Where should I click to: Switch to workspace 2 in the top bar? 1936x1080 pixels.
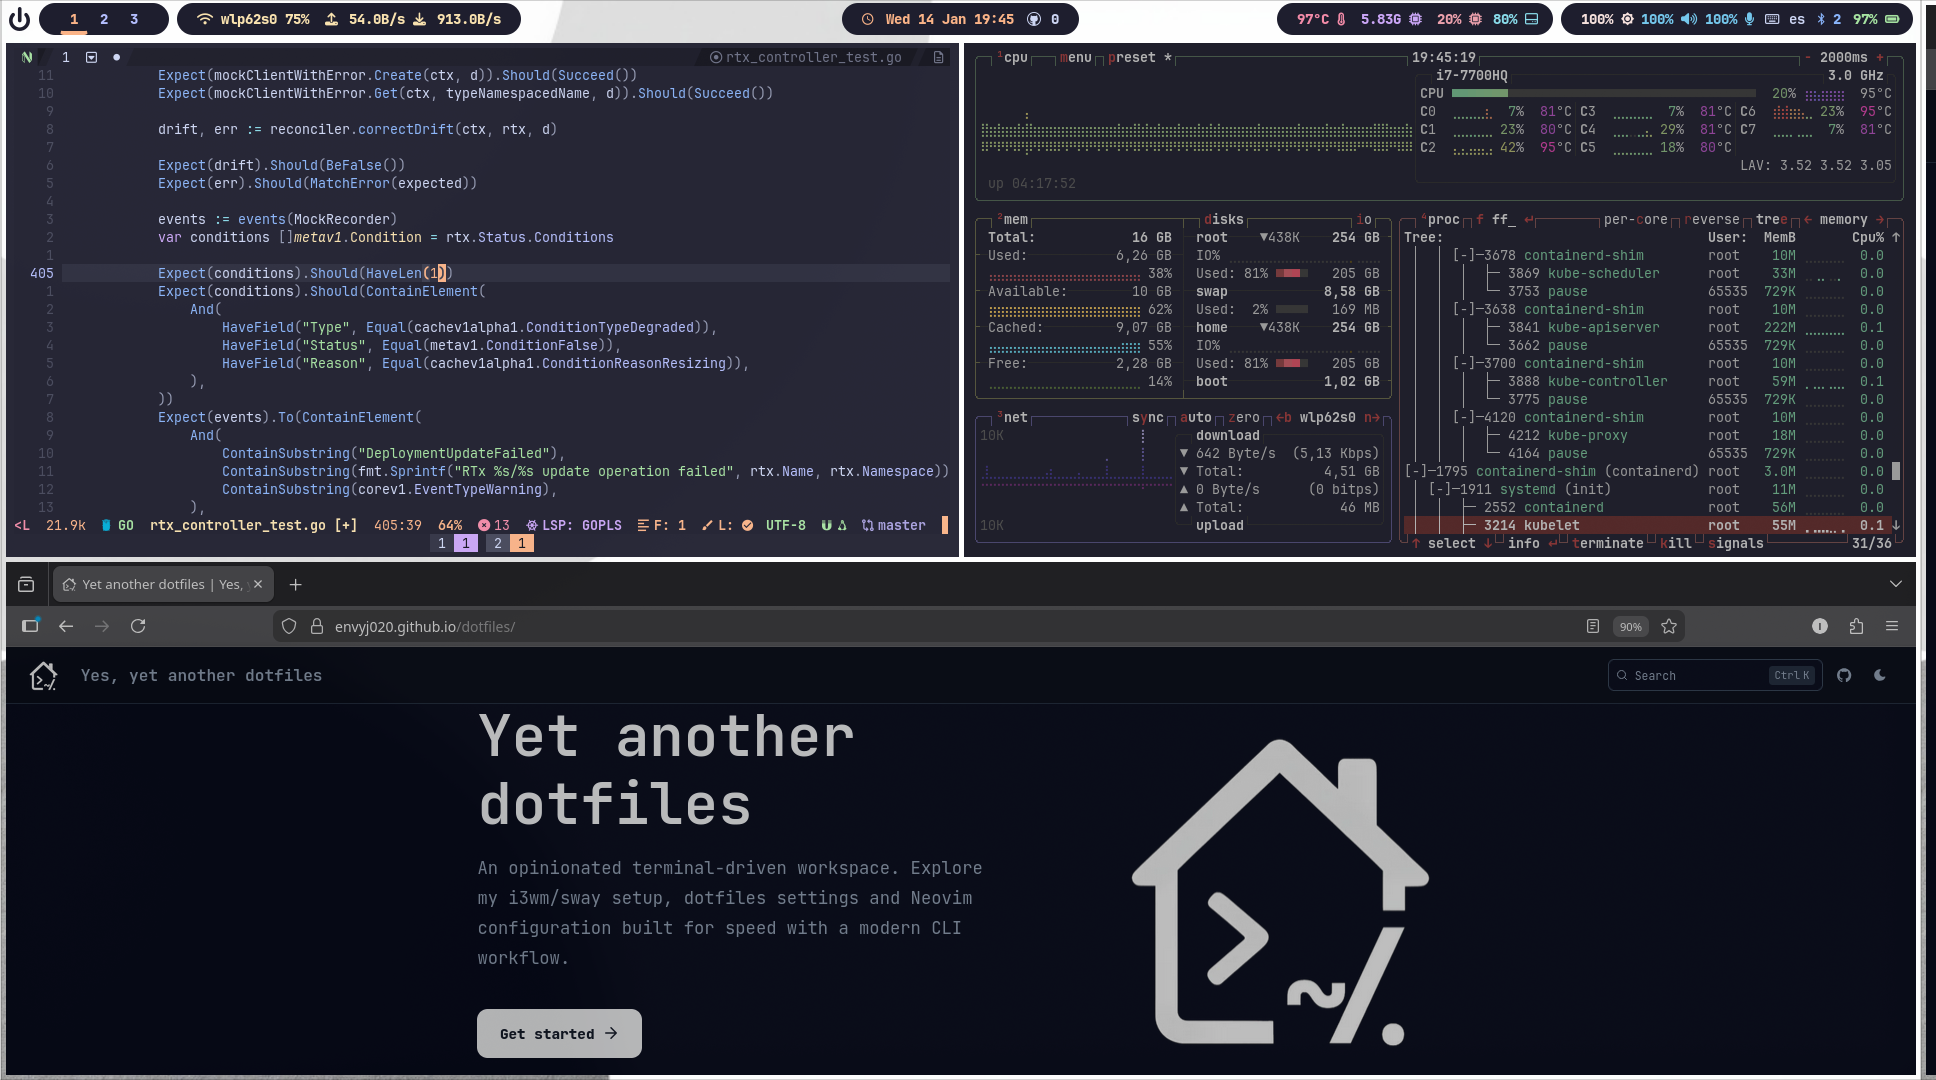click(x=103, y=18)
